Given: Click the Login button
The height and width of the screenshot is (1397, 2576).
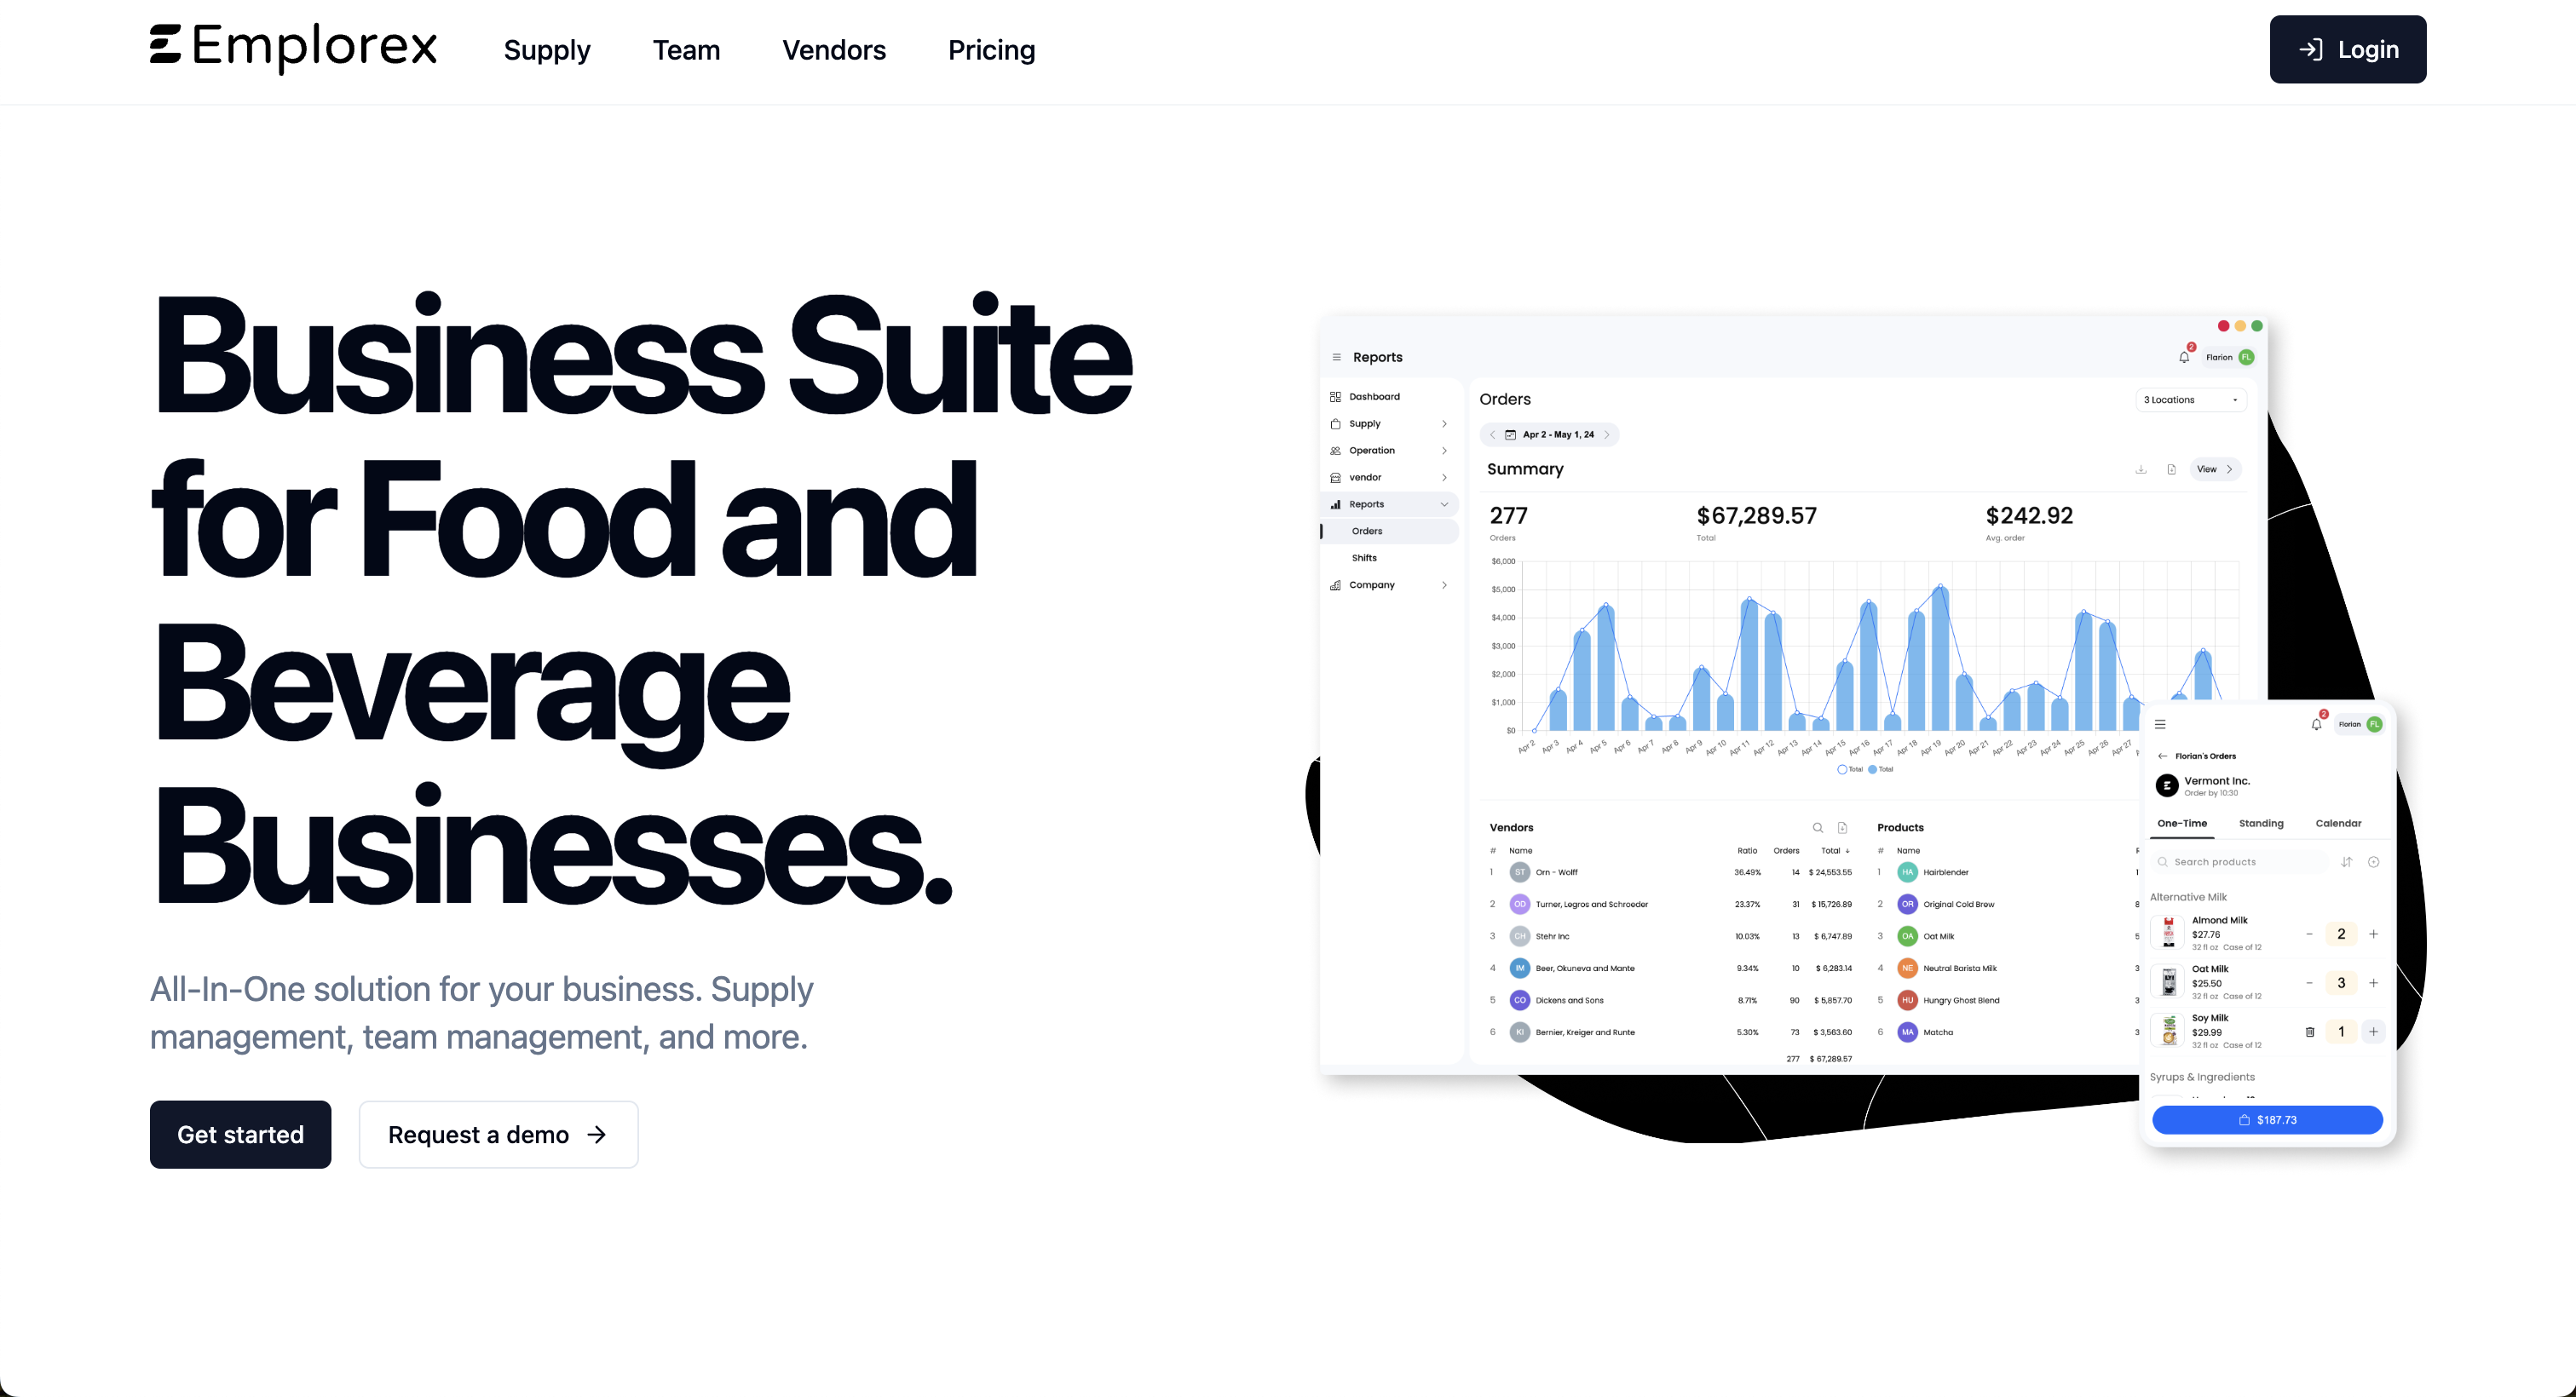Looking at the screenshot, I should coord(2347,49).
